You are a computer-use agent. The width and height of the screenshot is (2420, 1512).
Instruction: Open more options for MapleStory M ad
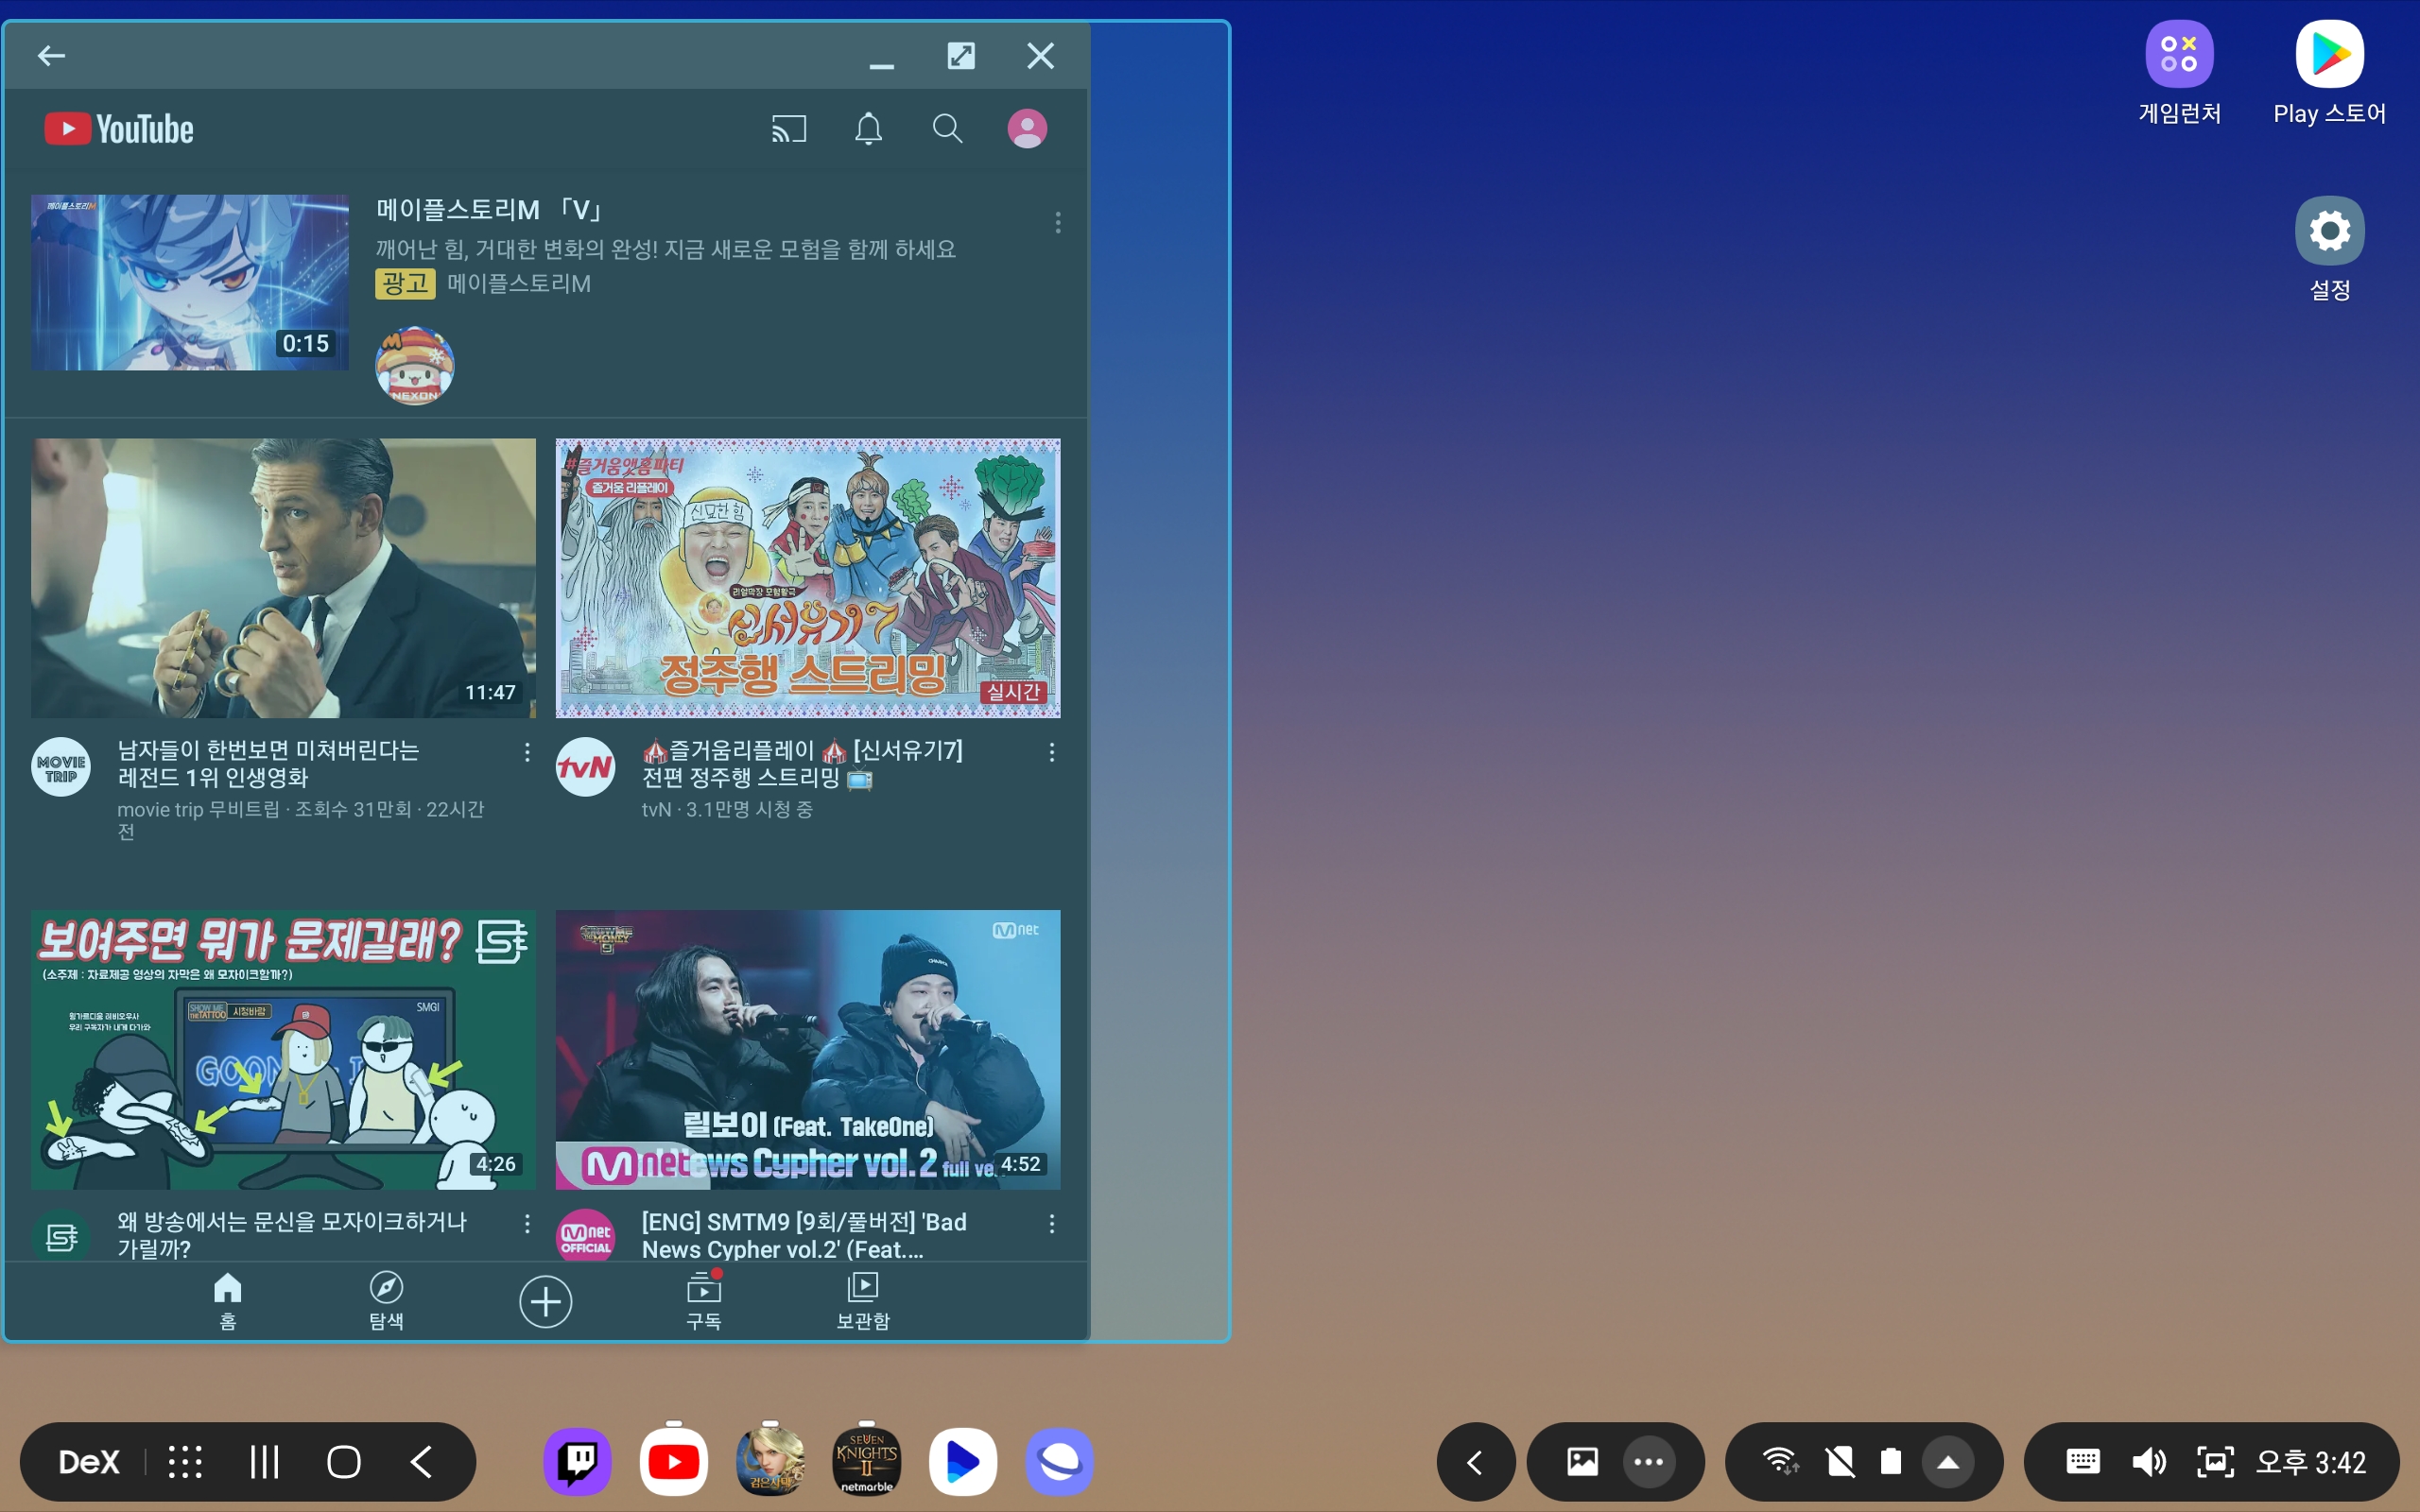point(1058,222)
